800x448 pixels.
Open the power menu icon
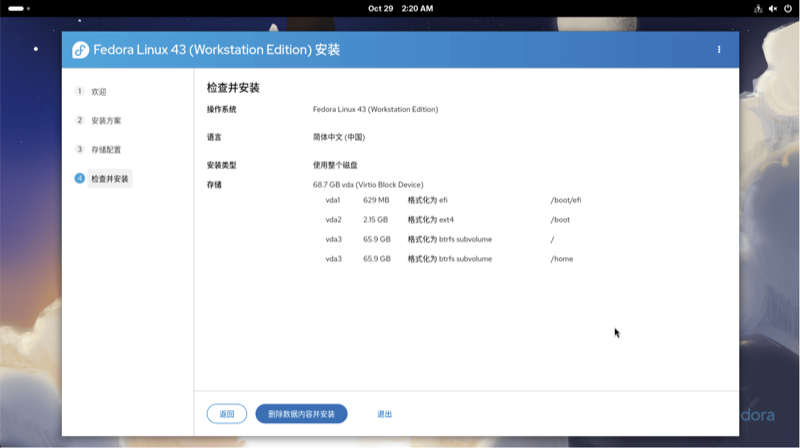pos(788,9)
